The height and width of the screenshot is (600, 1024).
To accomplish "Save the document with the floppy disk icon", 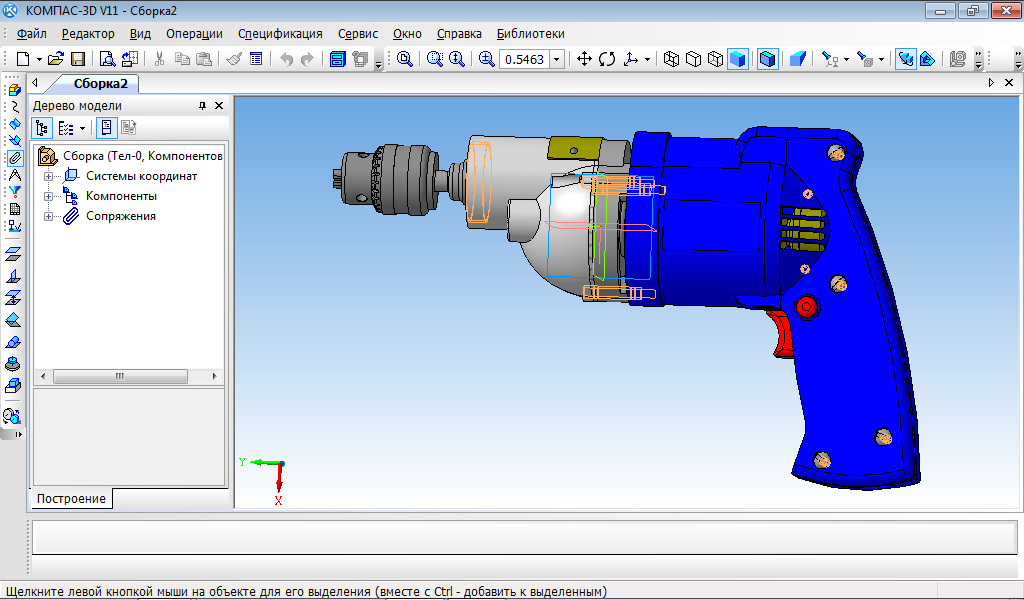I will (x=78, y=59).
